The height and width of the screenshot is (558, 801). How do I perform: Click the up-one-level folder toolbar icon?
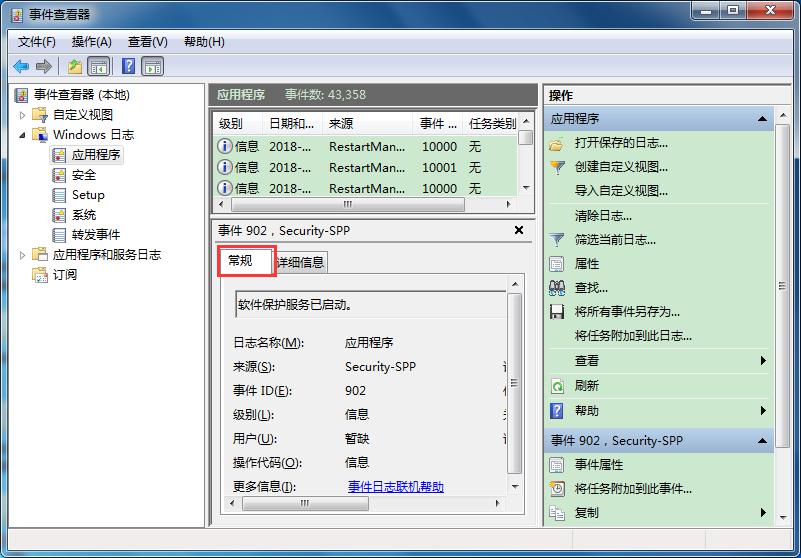75,66
